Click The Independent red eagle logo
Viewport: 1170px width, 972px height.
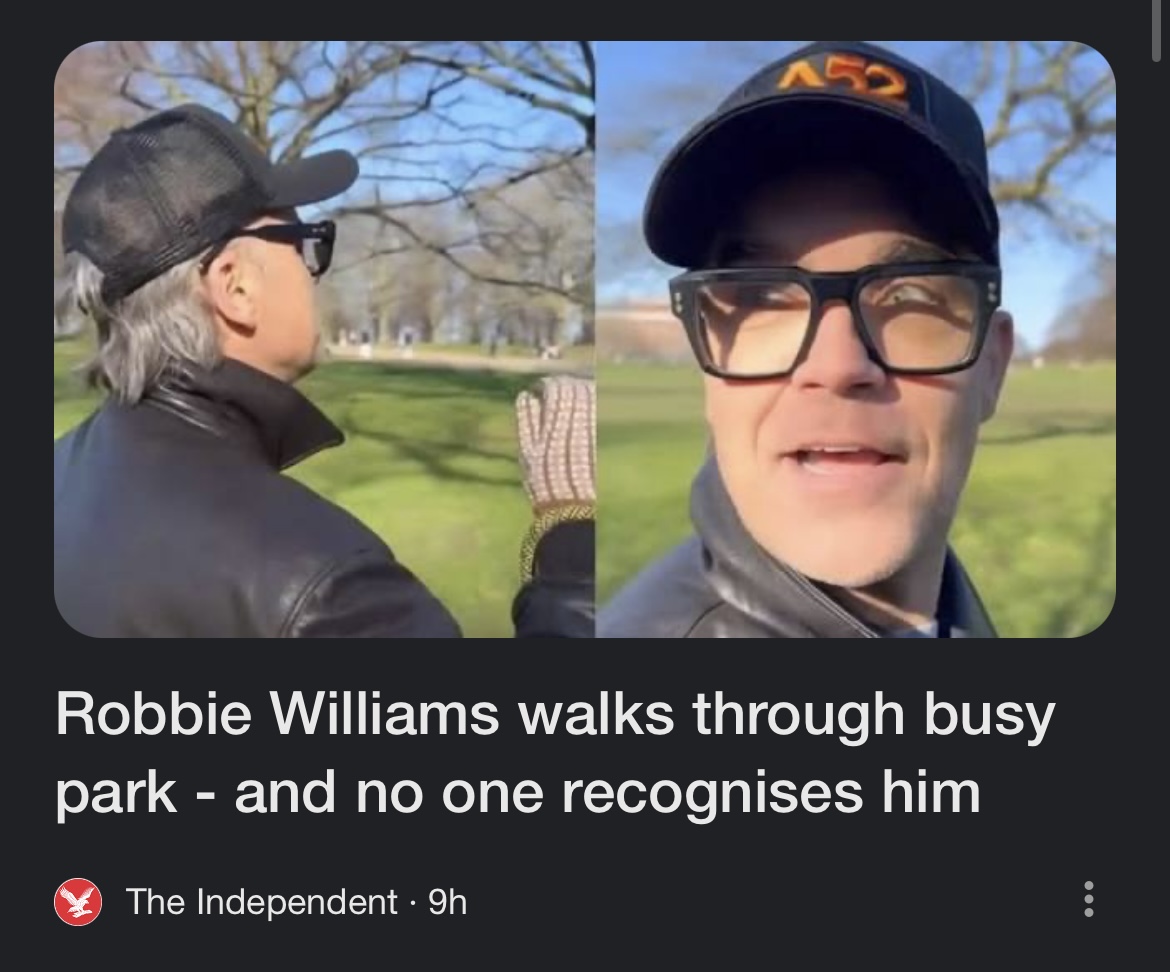[78, 902]
